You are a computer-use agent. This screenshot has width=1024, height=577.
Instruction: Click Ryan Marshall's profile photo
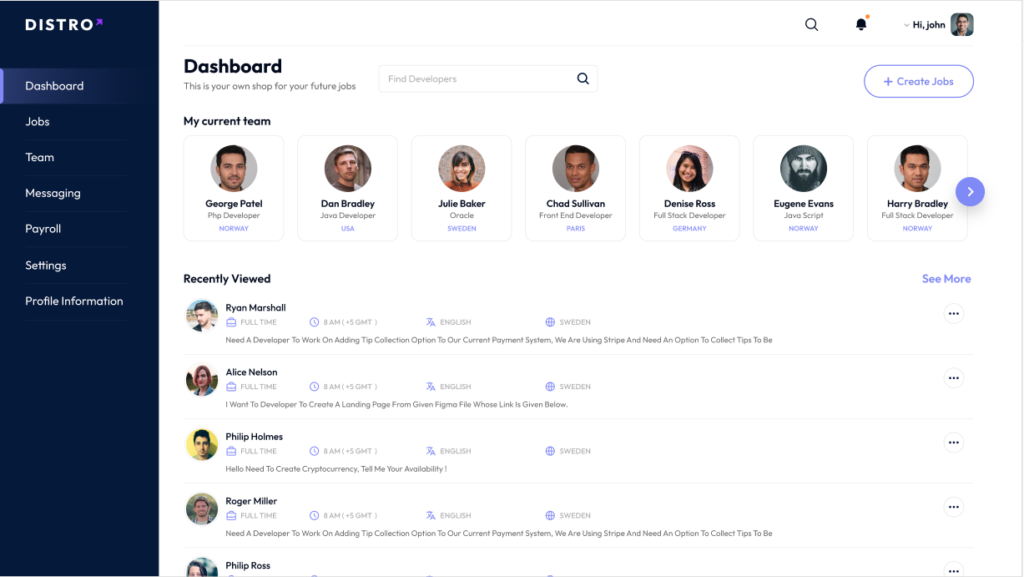coord(202,316)
